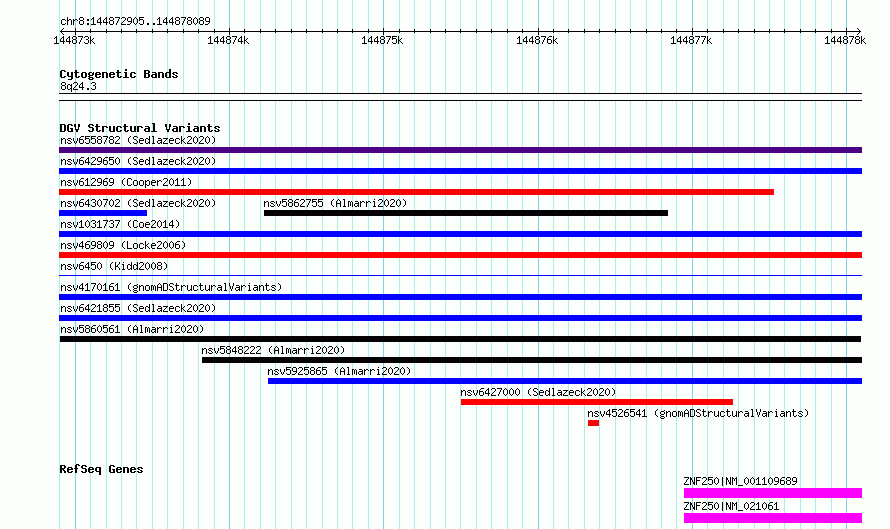The width and height of the screenshot is (890, 529).
Task: Open nsv5848222 (Almarri2020) variant label
Action: tap(273, 350)
